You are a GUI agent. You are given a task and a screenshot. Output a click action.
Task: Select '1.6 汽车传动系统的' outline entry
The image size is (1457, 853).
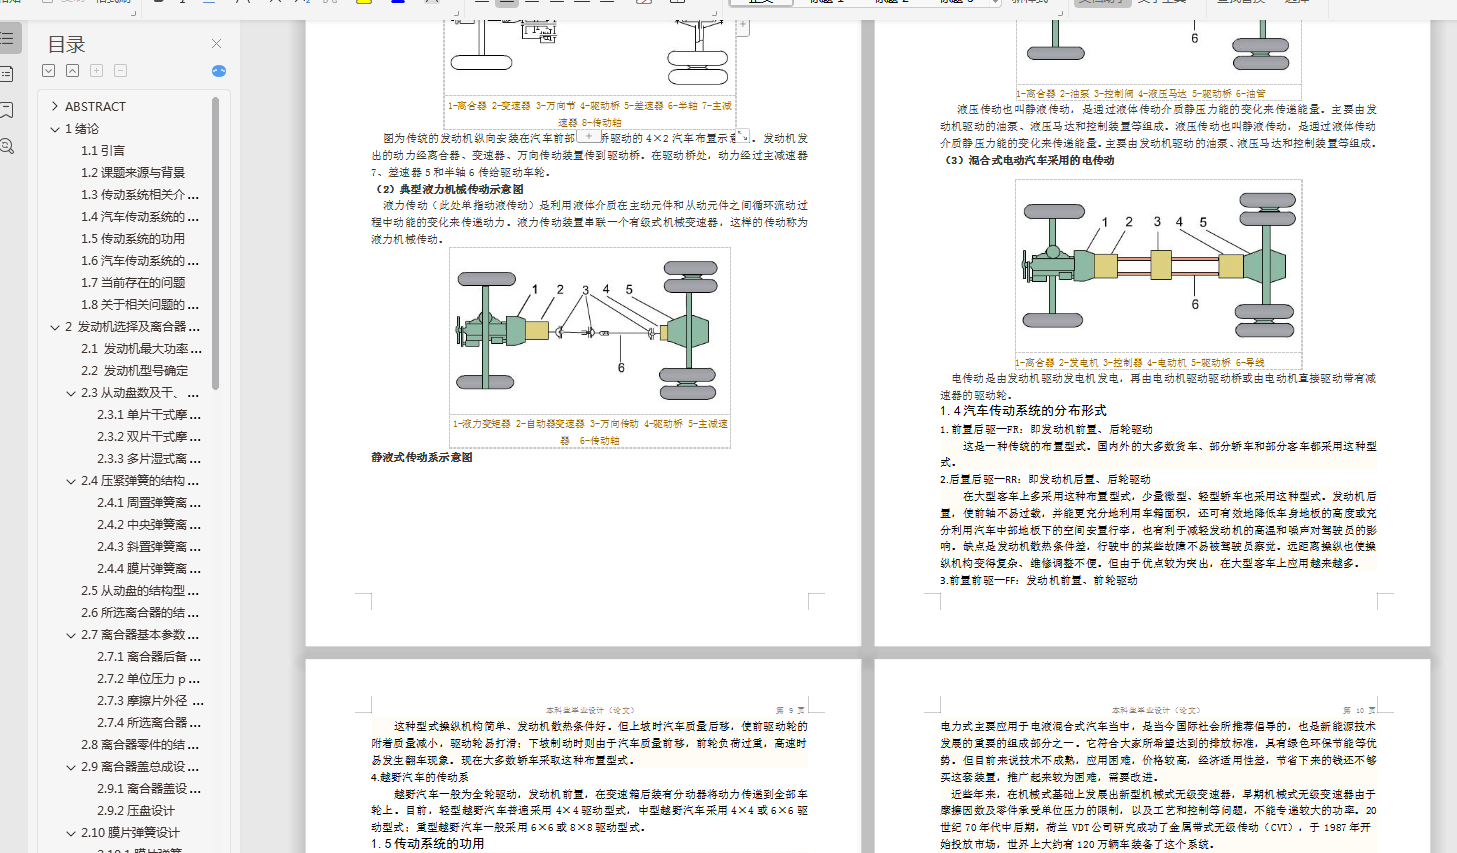coord(140,261)
